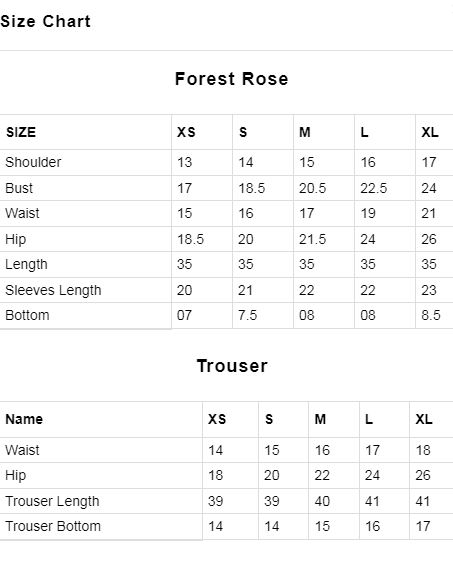Select the Trouser Length row label

(52, 501)
